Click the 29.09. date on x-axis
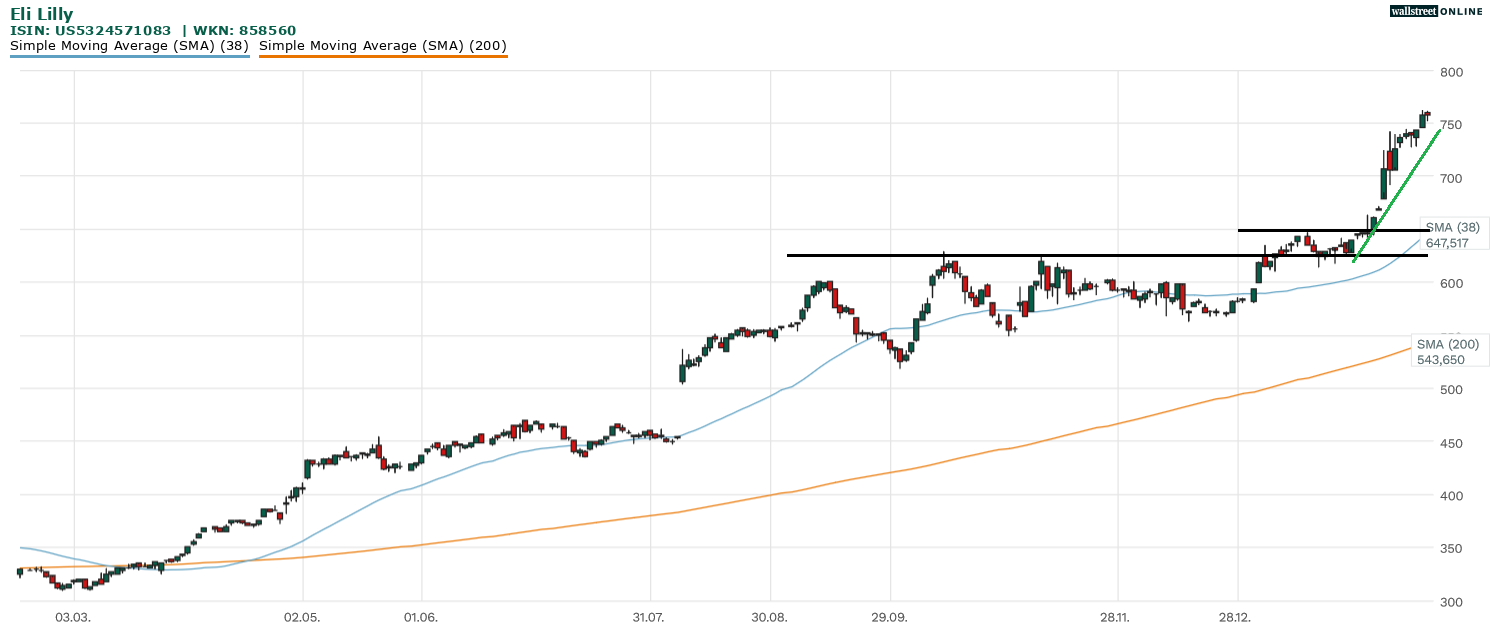 [889, 617]
